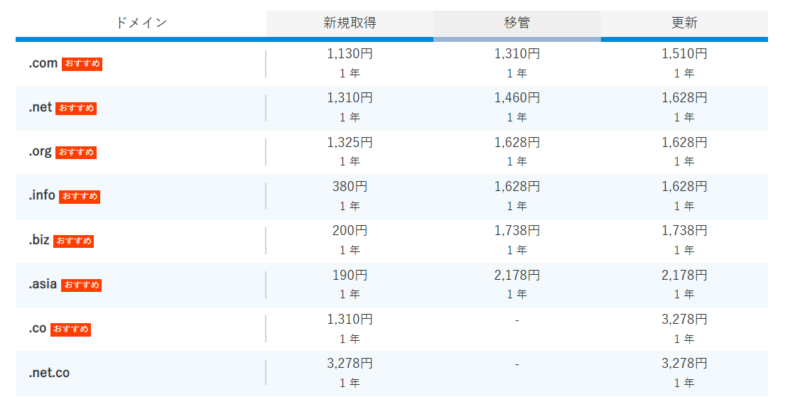
Task: Click the .biz new registration price 200円
Action: coord(350,231)
